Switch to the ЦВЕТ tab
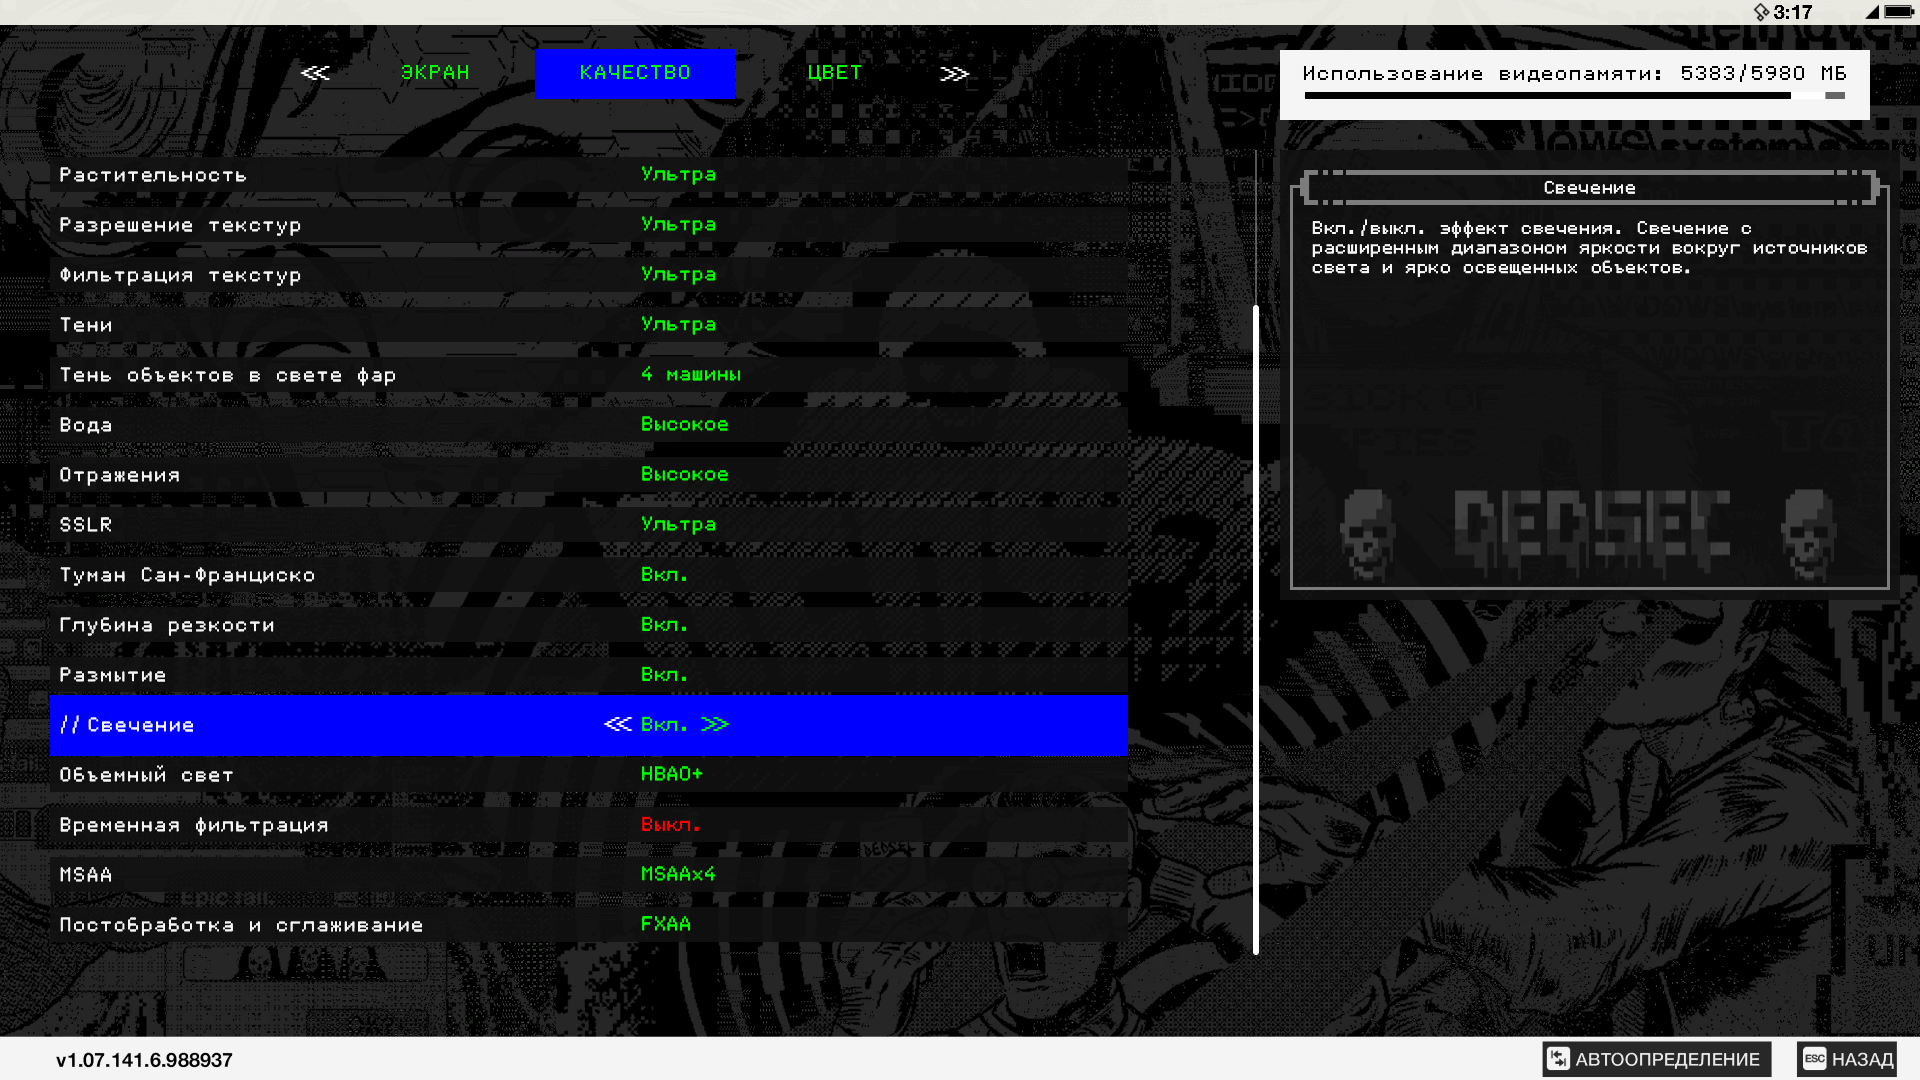Image resolution: width=1920 pixels, height=1080 pixels. (x=834, y=73)
